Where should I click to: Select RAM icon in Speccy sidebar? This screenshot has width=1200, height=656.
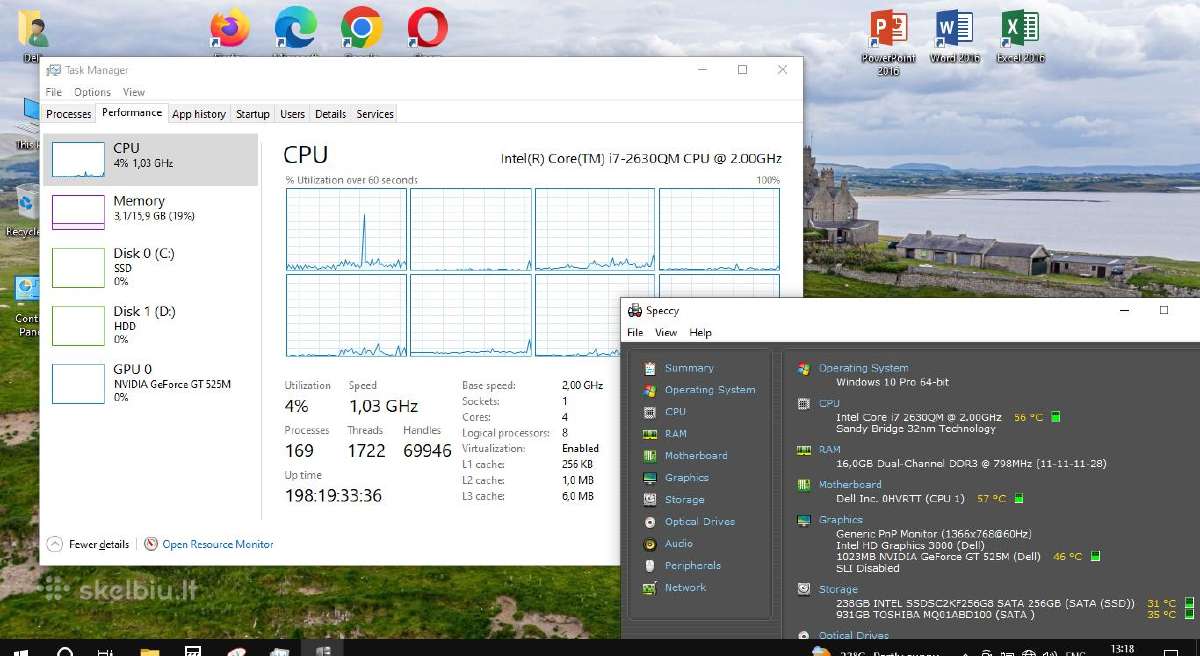click(x=650, y=434)
